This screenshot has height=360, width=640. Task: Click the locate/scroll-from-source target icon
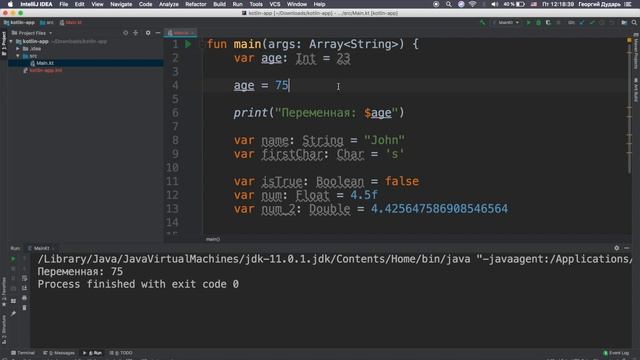(x=125, y=33)
